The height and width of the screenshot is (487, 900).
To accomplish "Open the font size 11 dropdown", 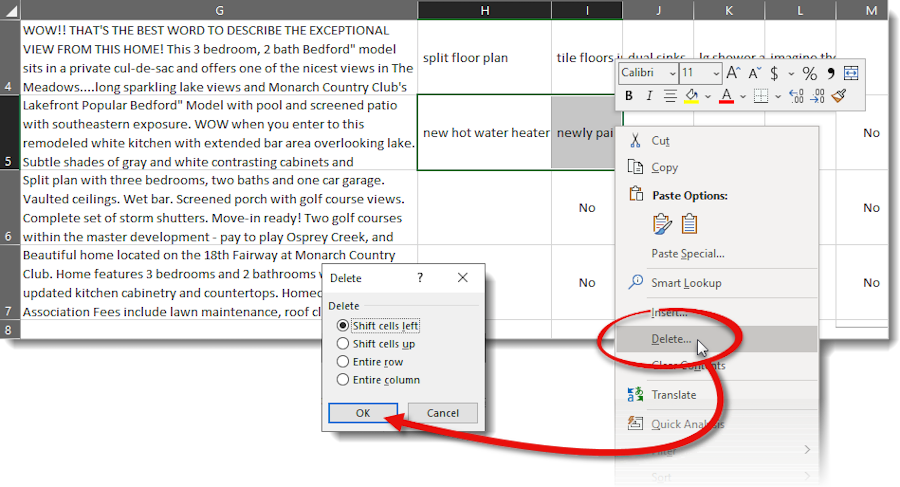I will coord(716,74).
